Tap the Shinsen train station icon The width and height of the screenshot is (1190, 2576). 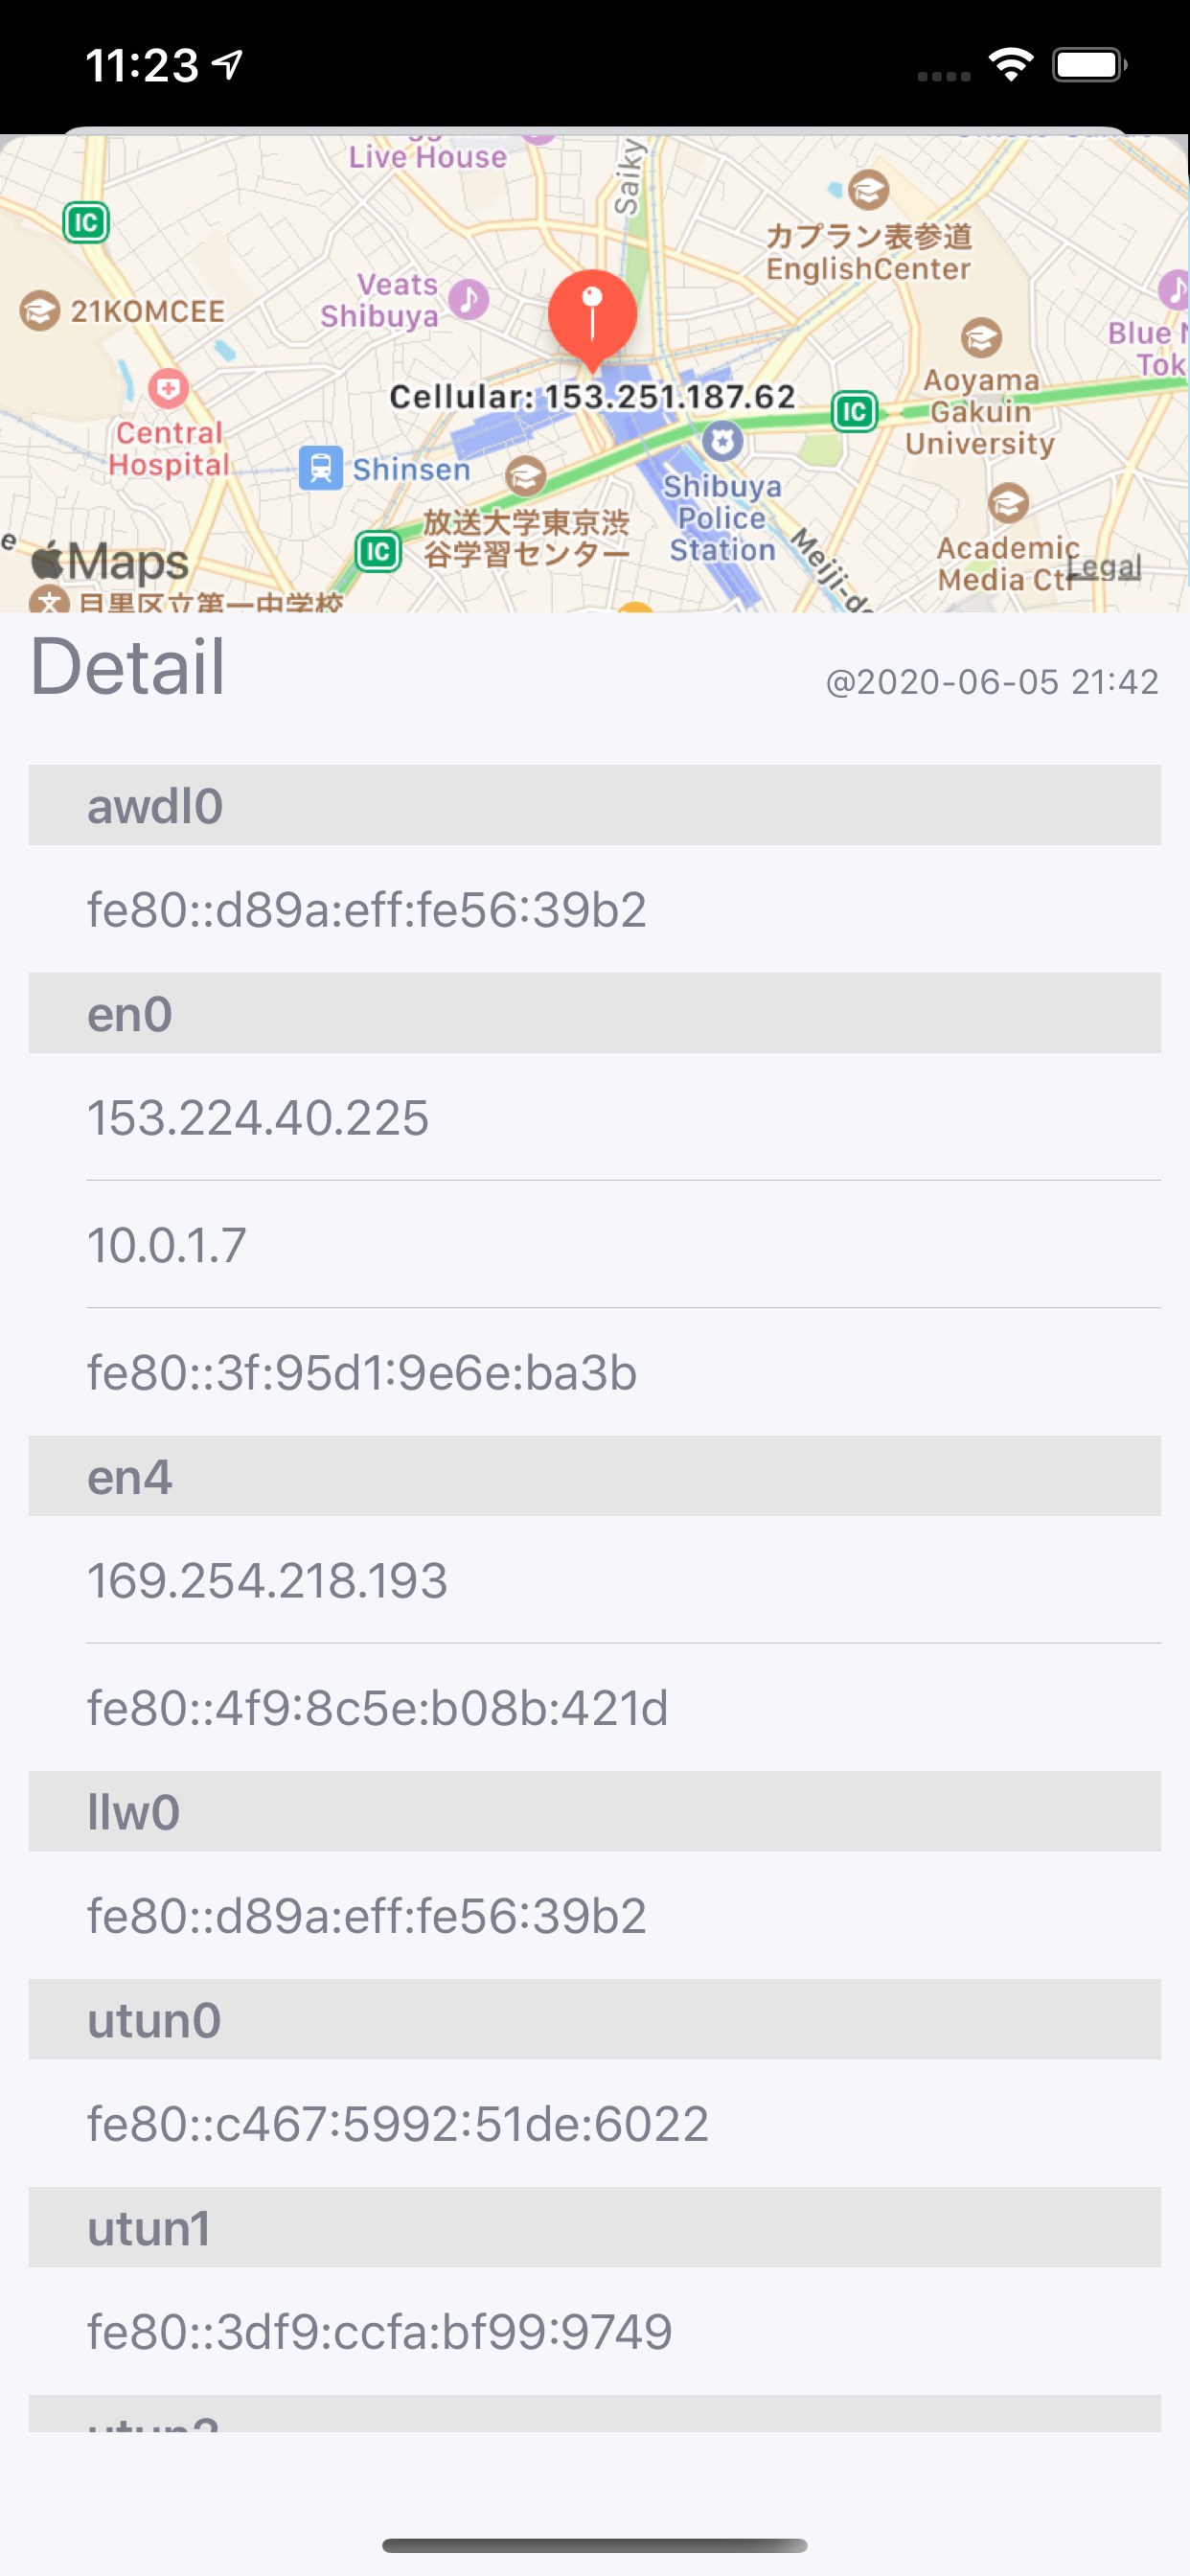coord(320,468)
